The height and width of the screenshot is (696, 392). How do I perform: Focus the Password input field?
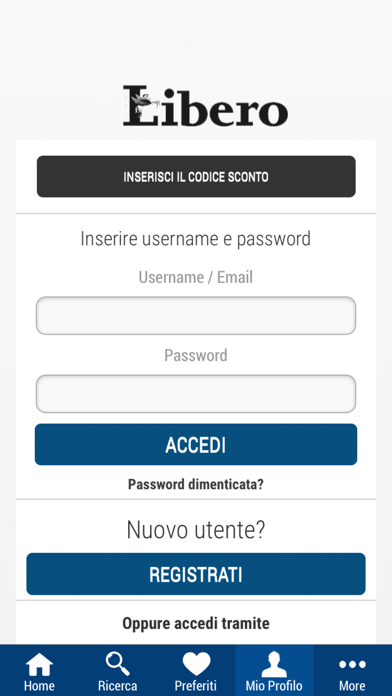coord(196,394)
